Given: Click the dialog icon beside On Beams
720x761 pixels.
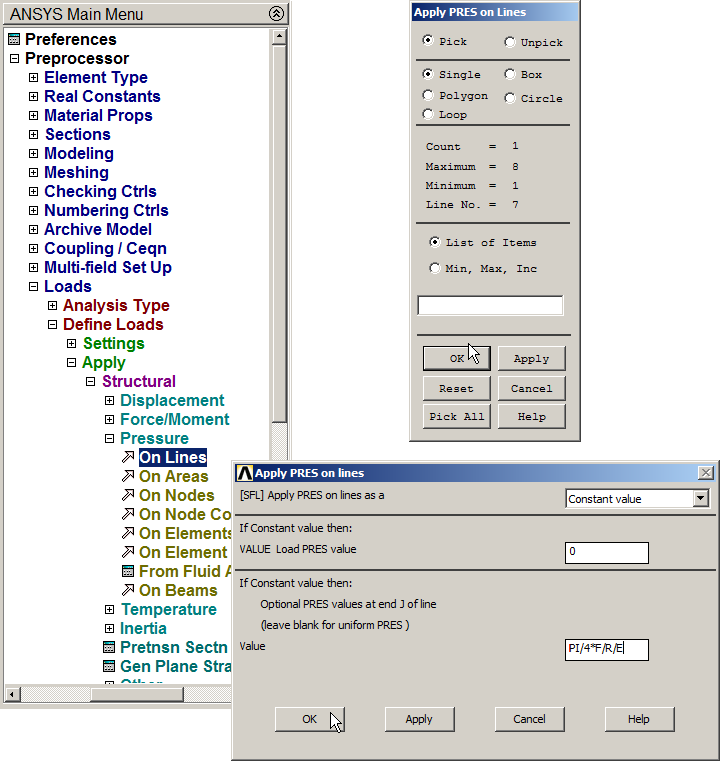Looking at the screenshot, I should [x=127, y=591].
